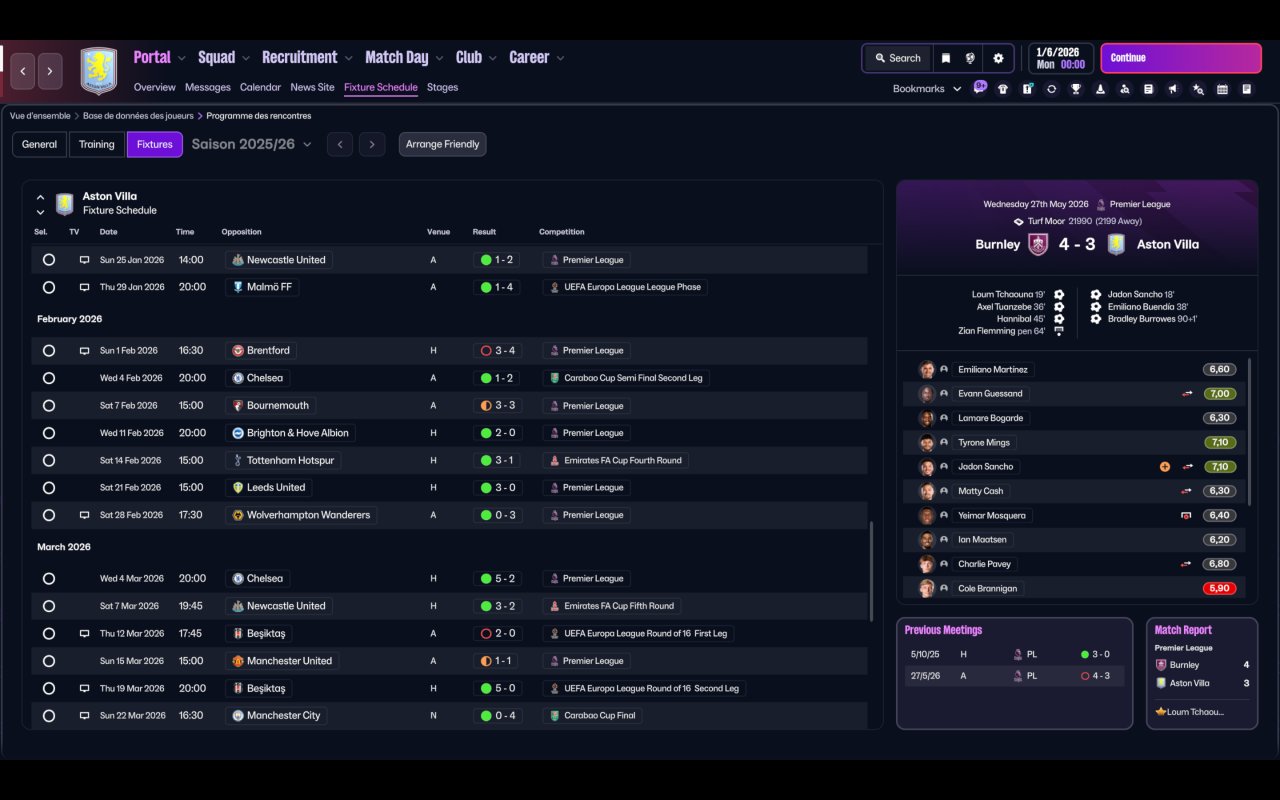Click the Continue button
This screenshot has width=1280, height=800.
[x=1181, y=58]
